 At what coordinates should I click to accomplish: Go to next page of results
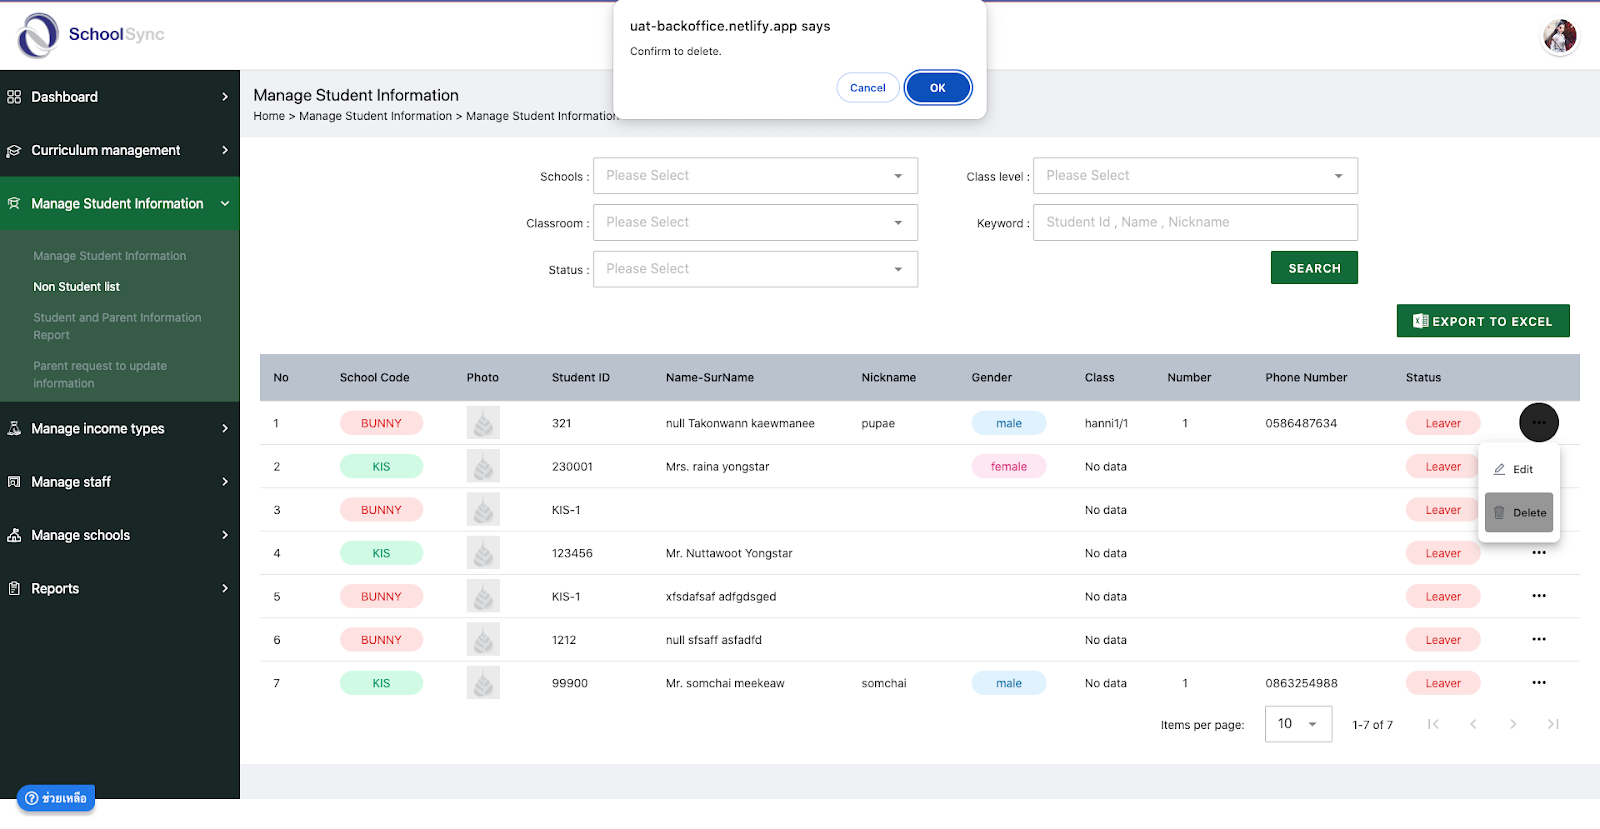[1513, 724]
